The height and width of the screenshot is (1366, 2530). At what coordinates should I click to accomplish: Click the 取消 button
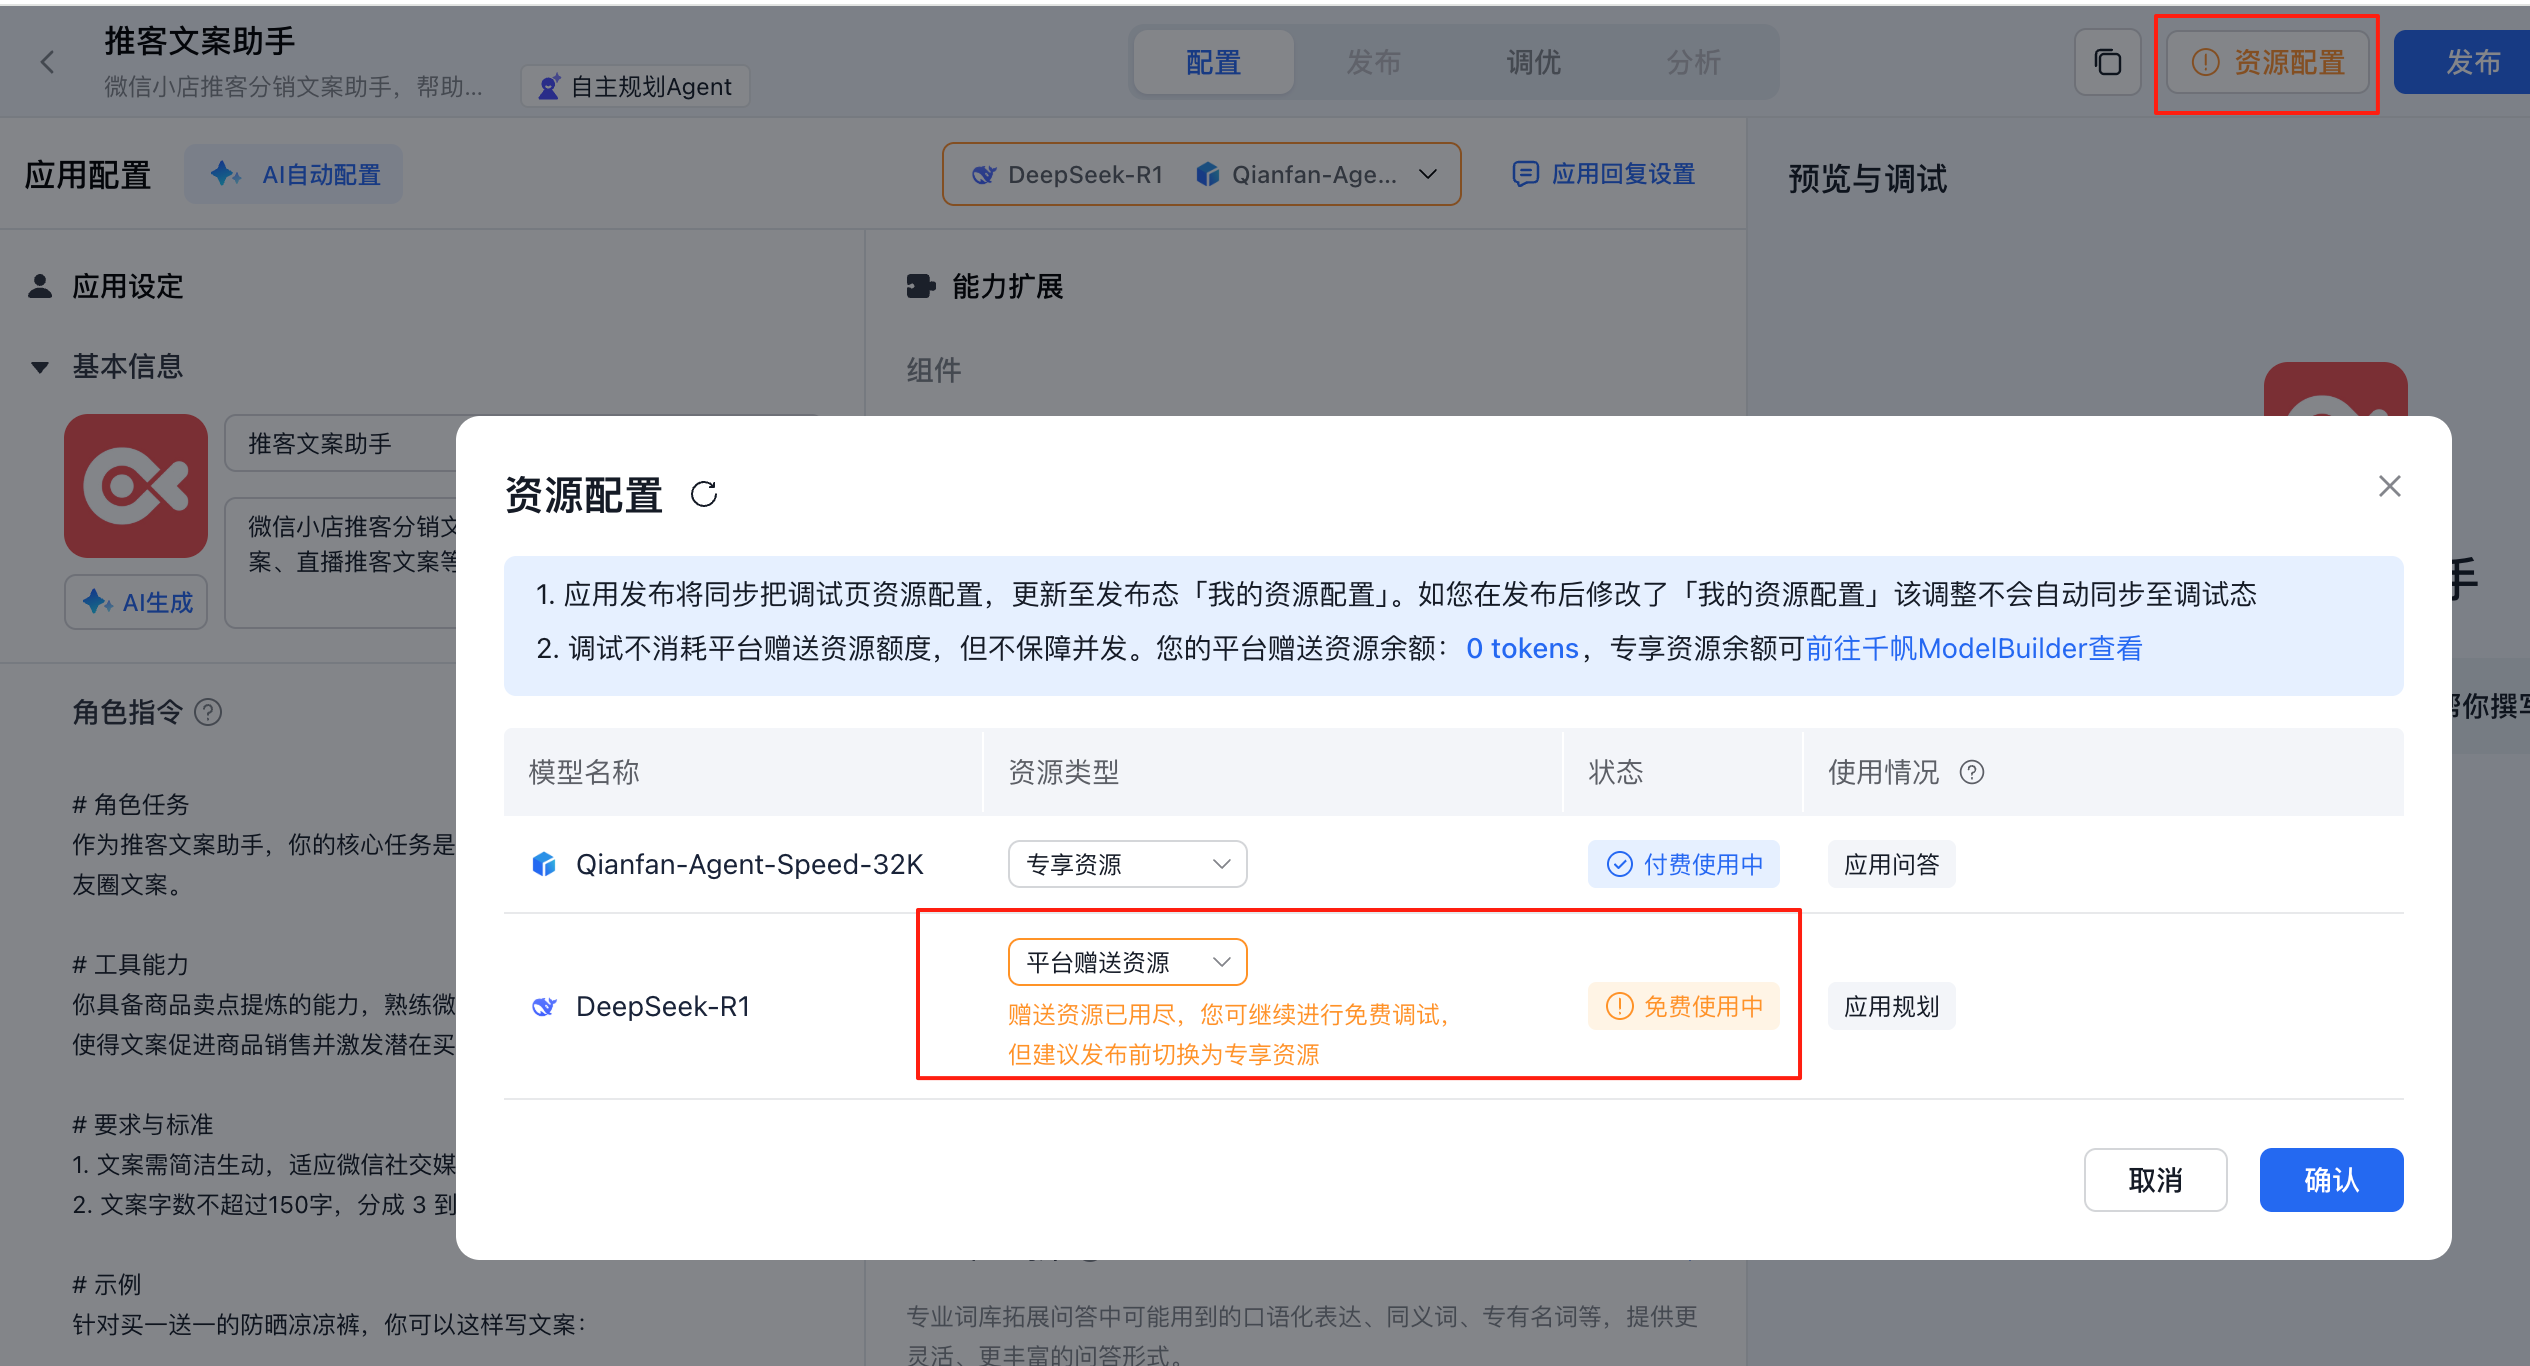click(x=2155, y=1180)
